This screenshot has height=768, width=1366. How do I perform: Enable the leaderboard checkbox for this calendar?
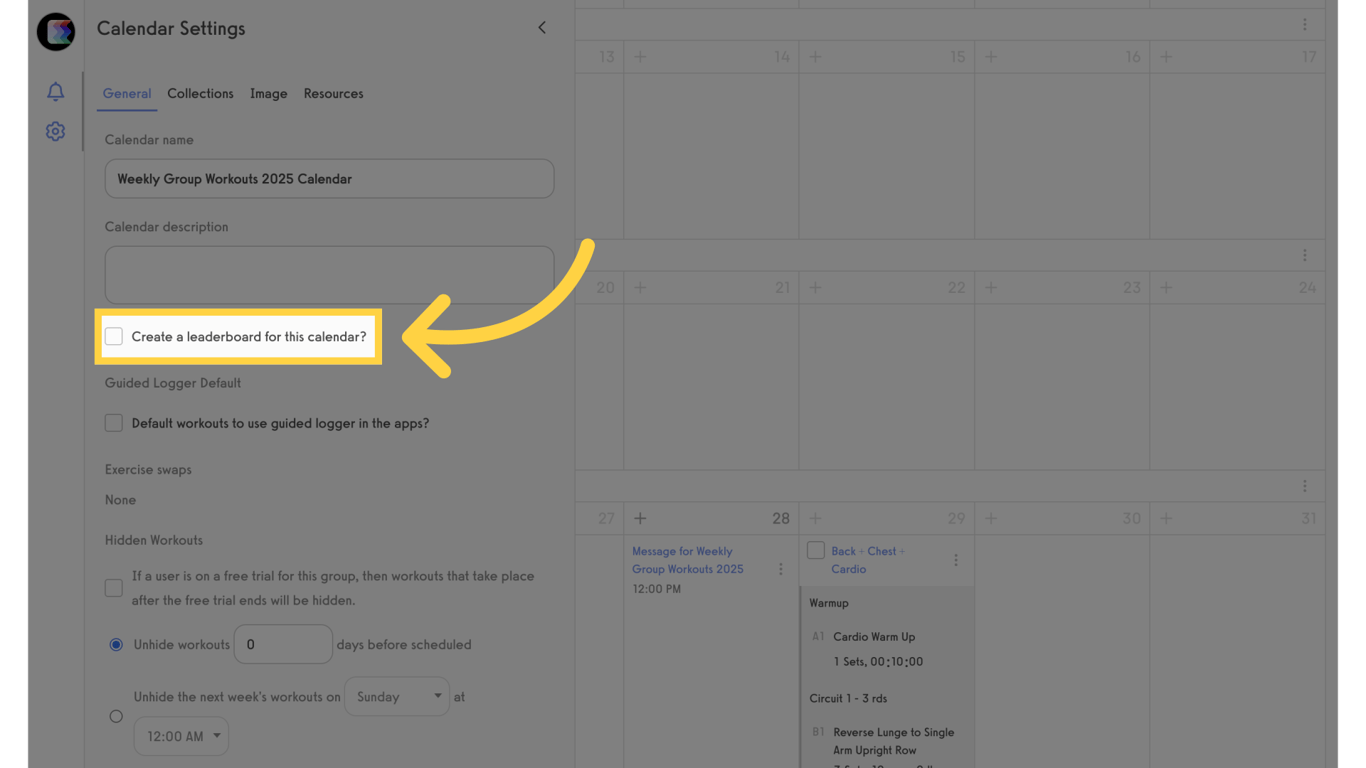coord(113,336)
